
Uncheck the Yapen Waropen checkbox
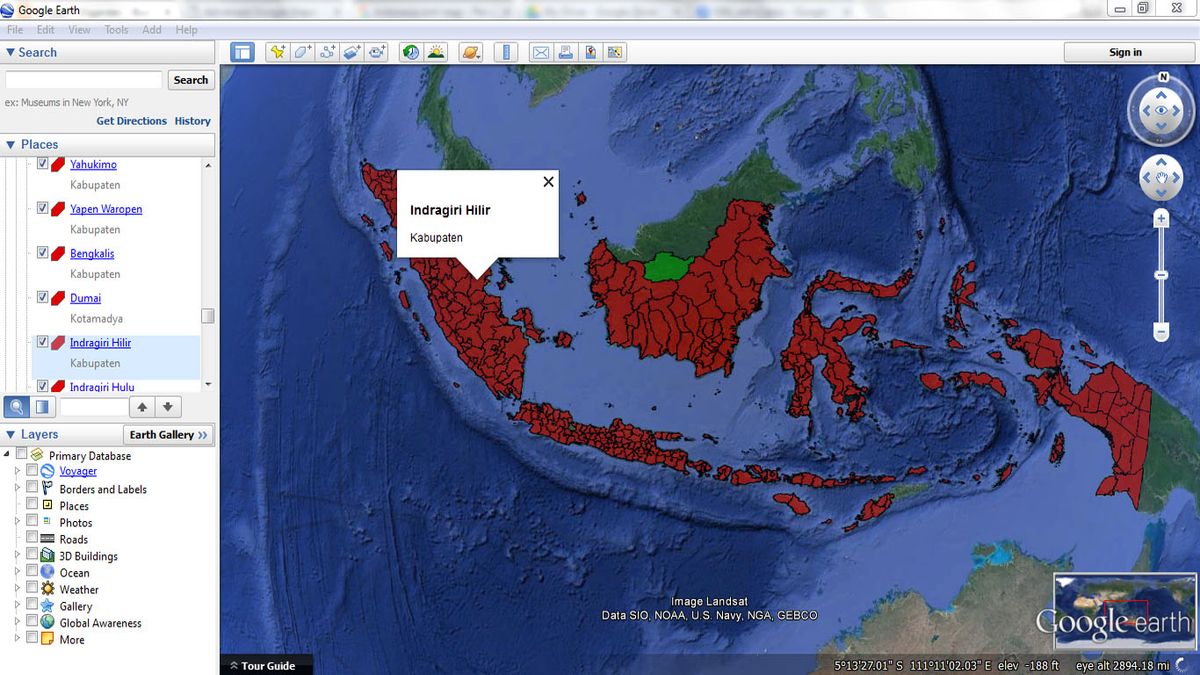pyautogui.click(x=43, y=208)
